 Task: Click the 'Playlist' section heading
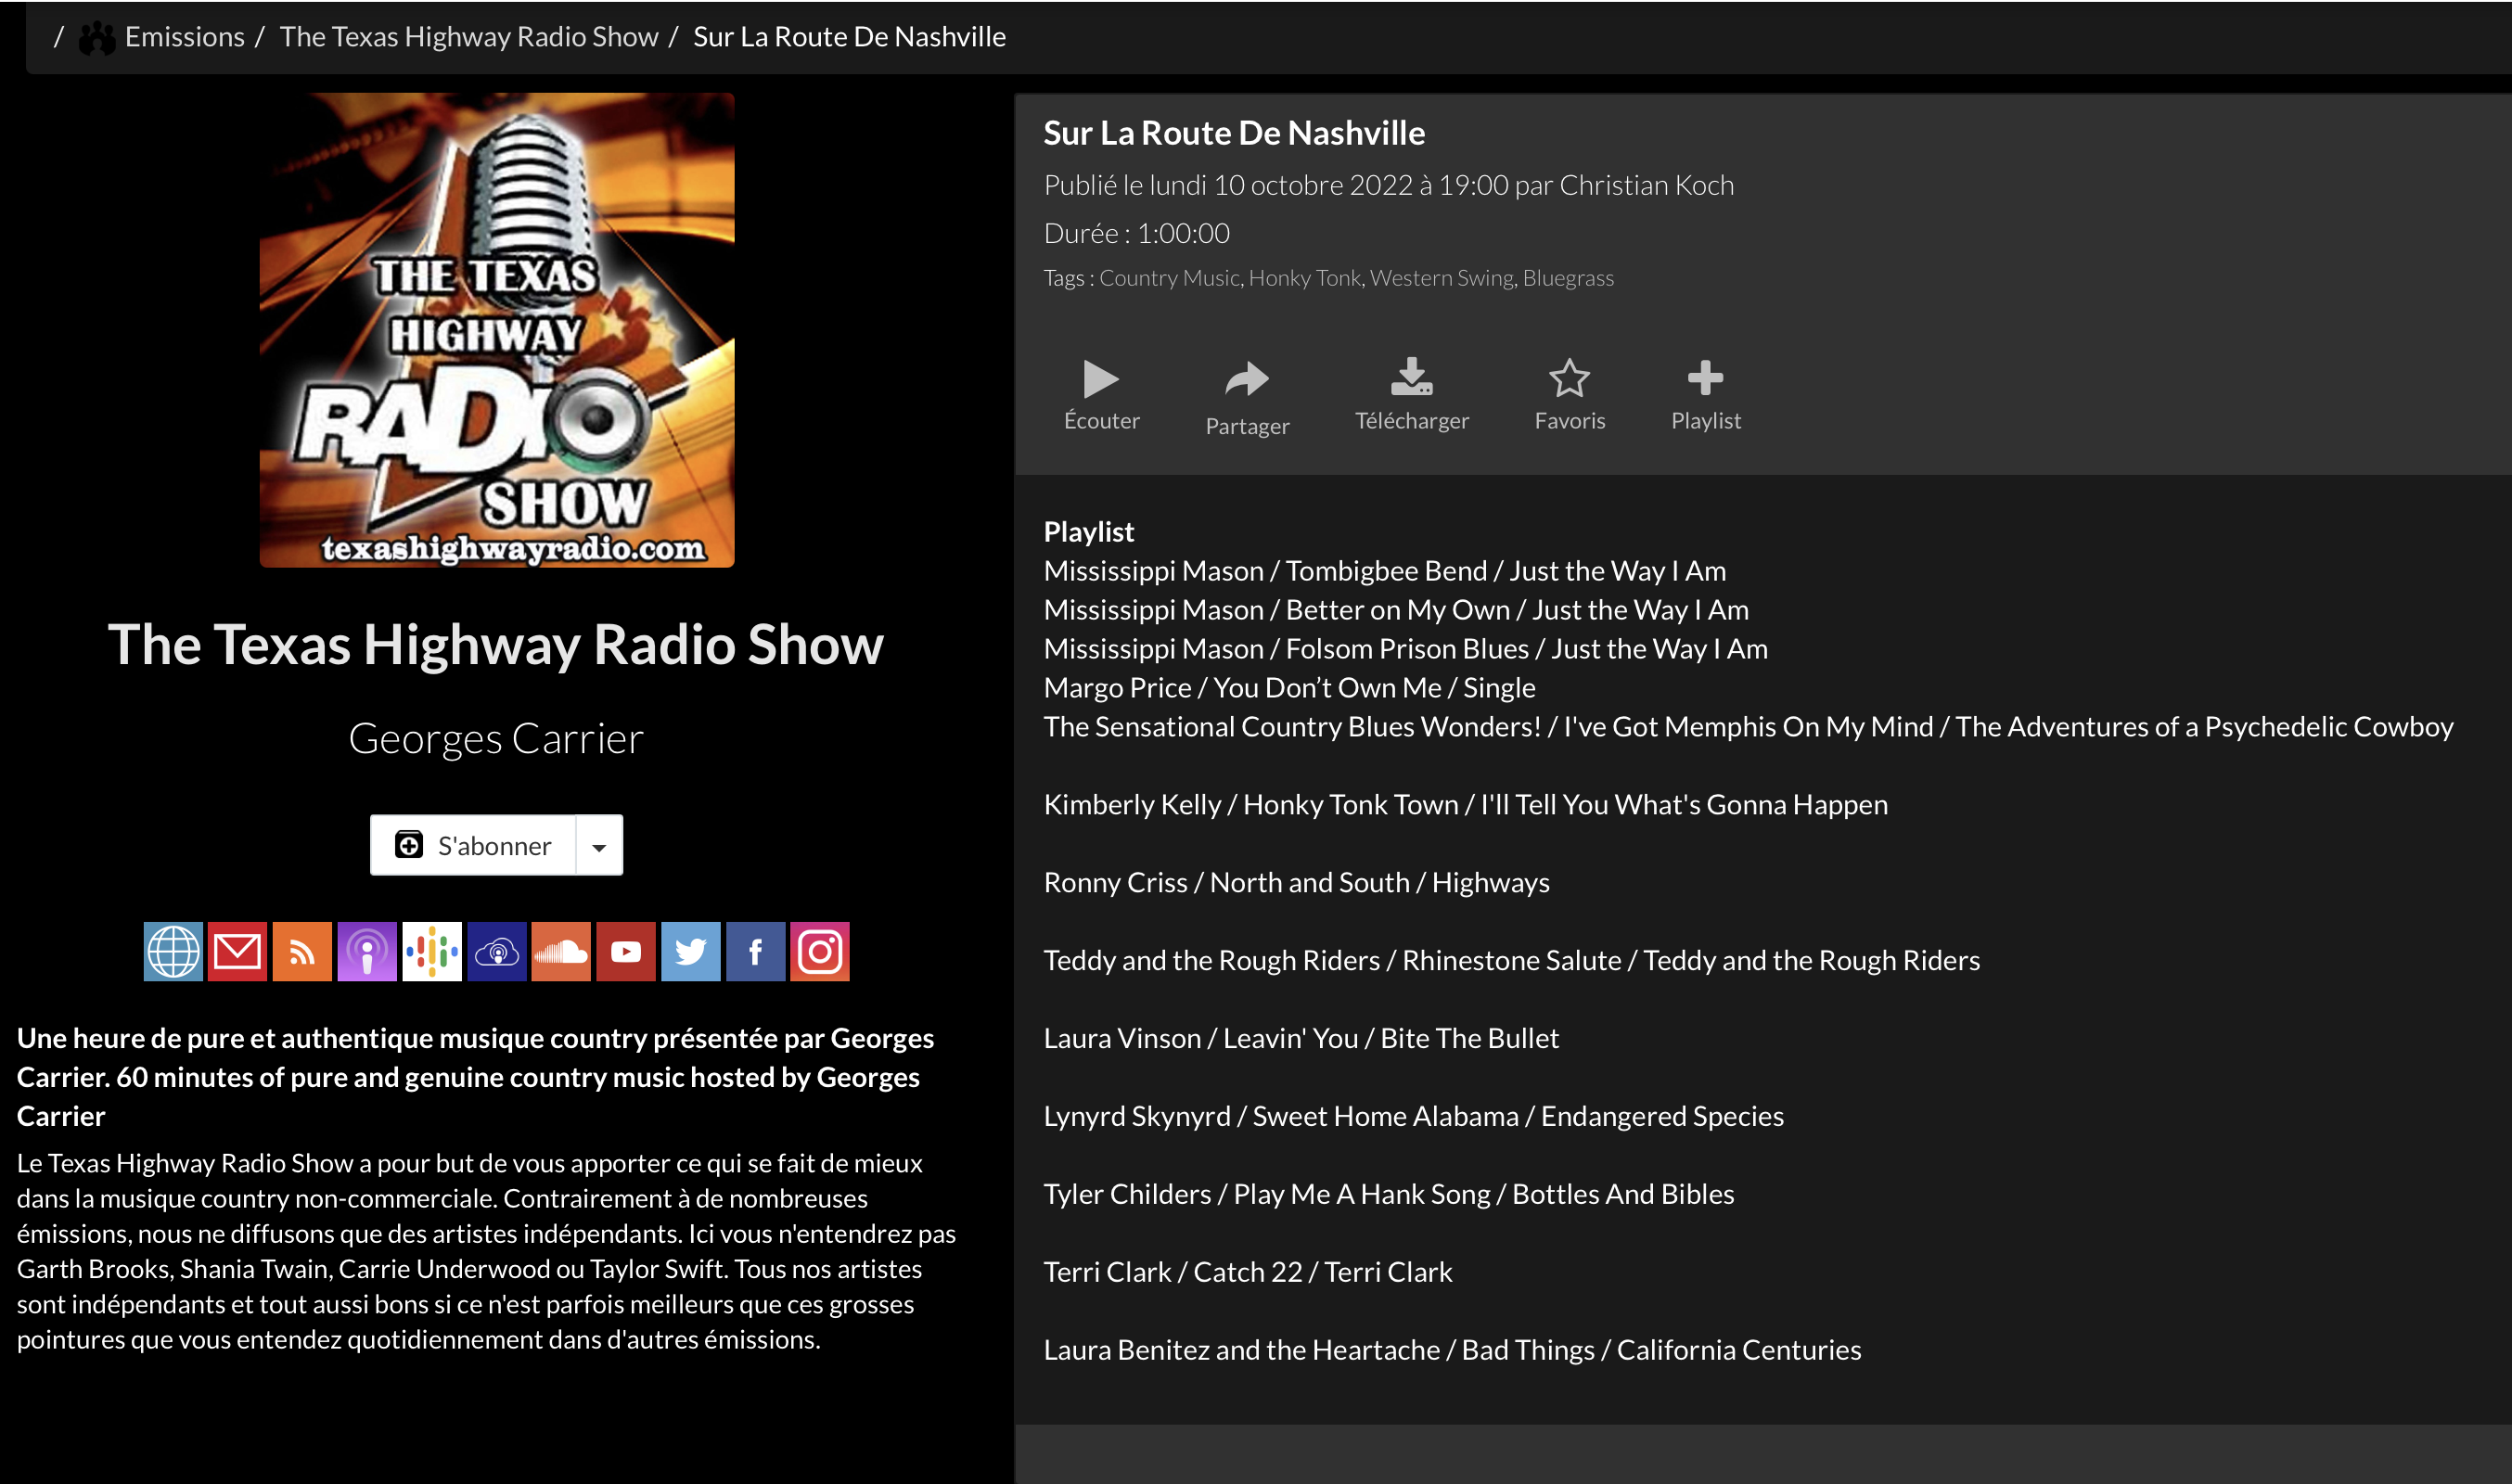click(x=1088, y=532)
